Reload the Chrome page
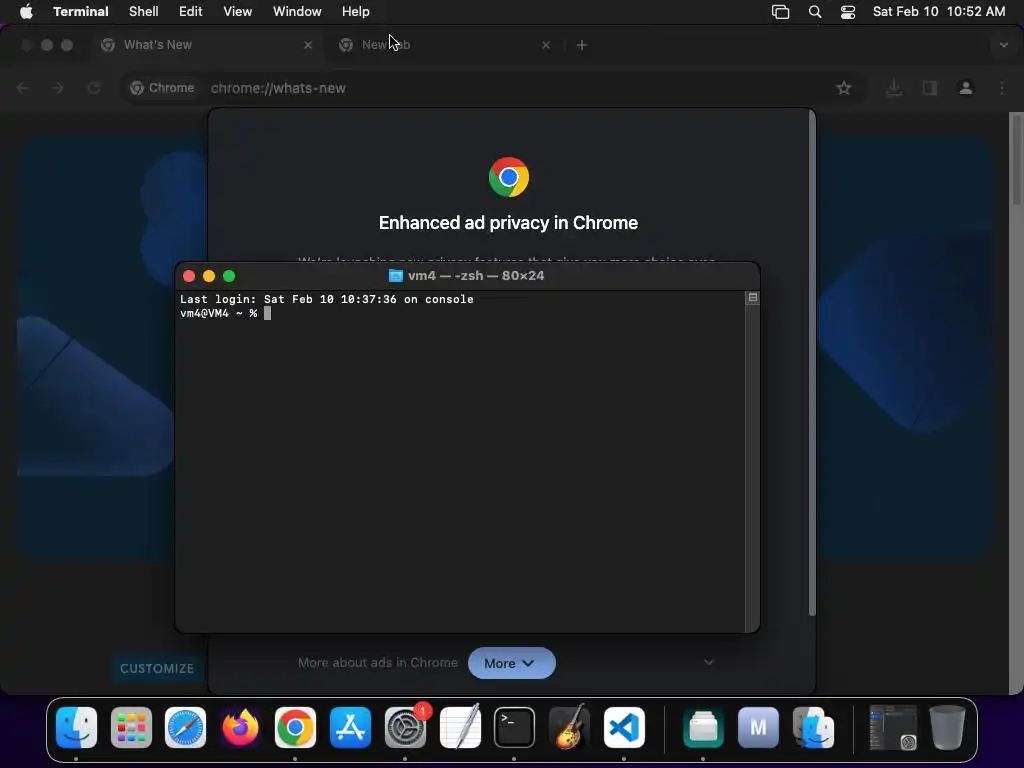The image size is (1024, 768). (x=94, y=88)
